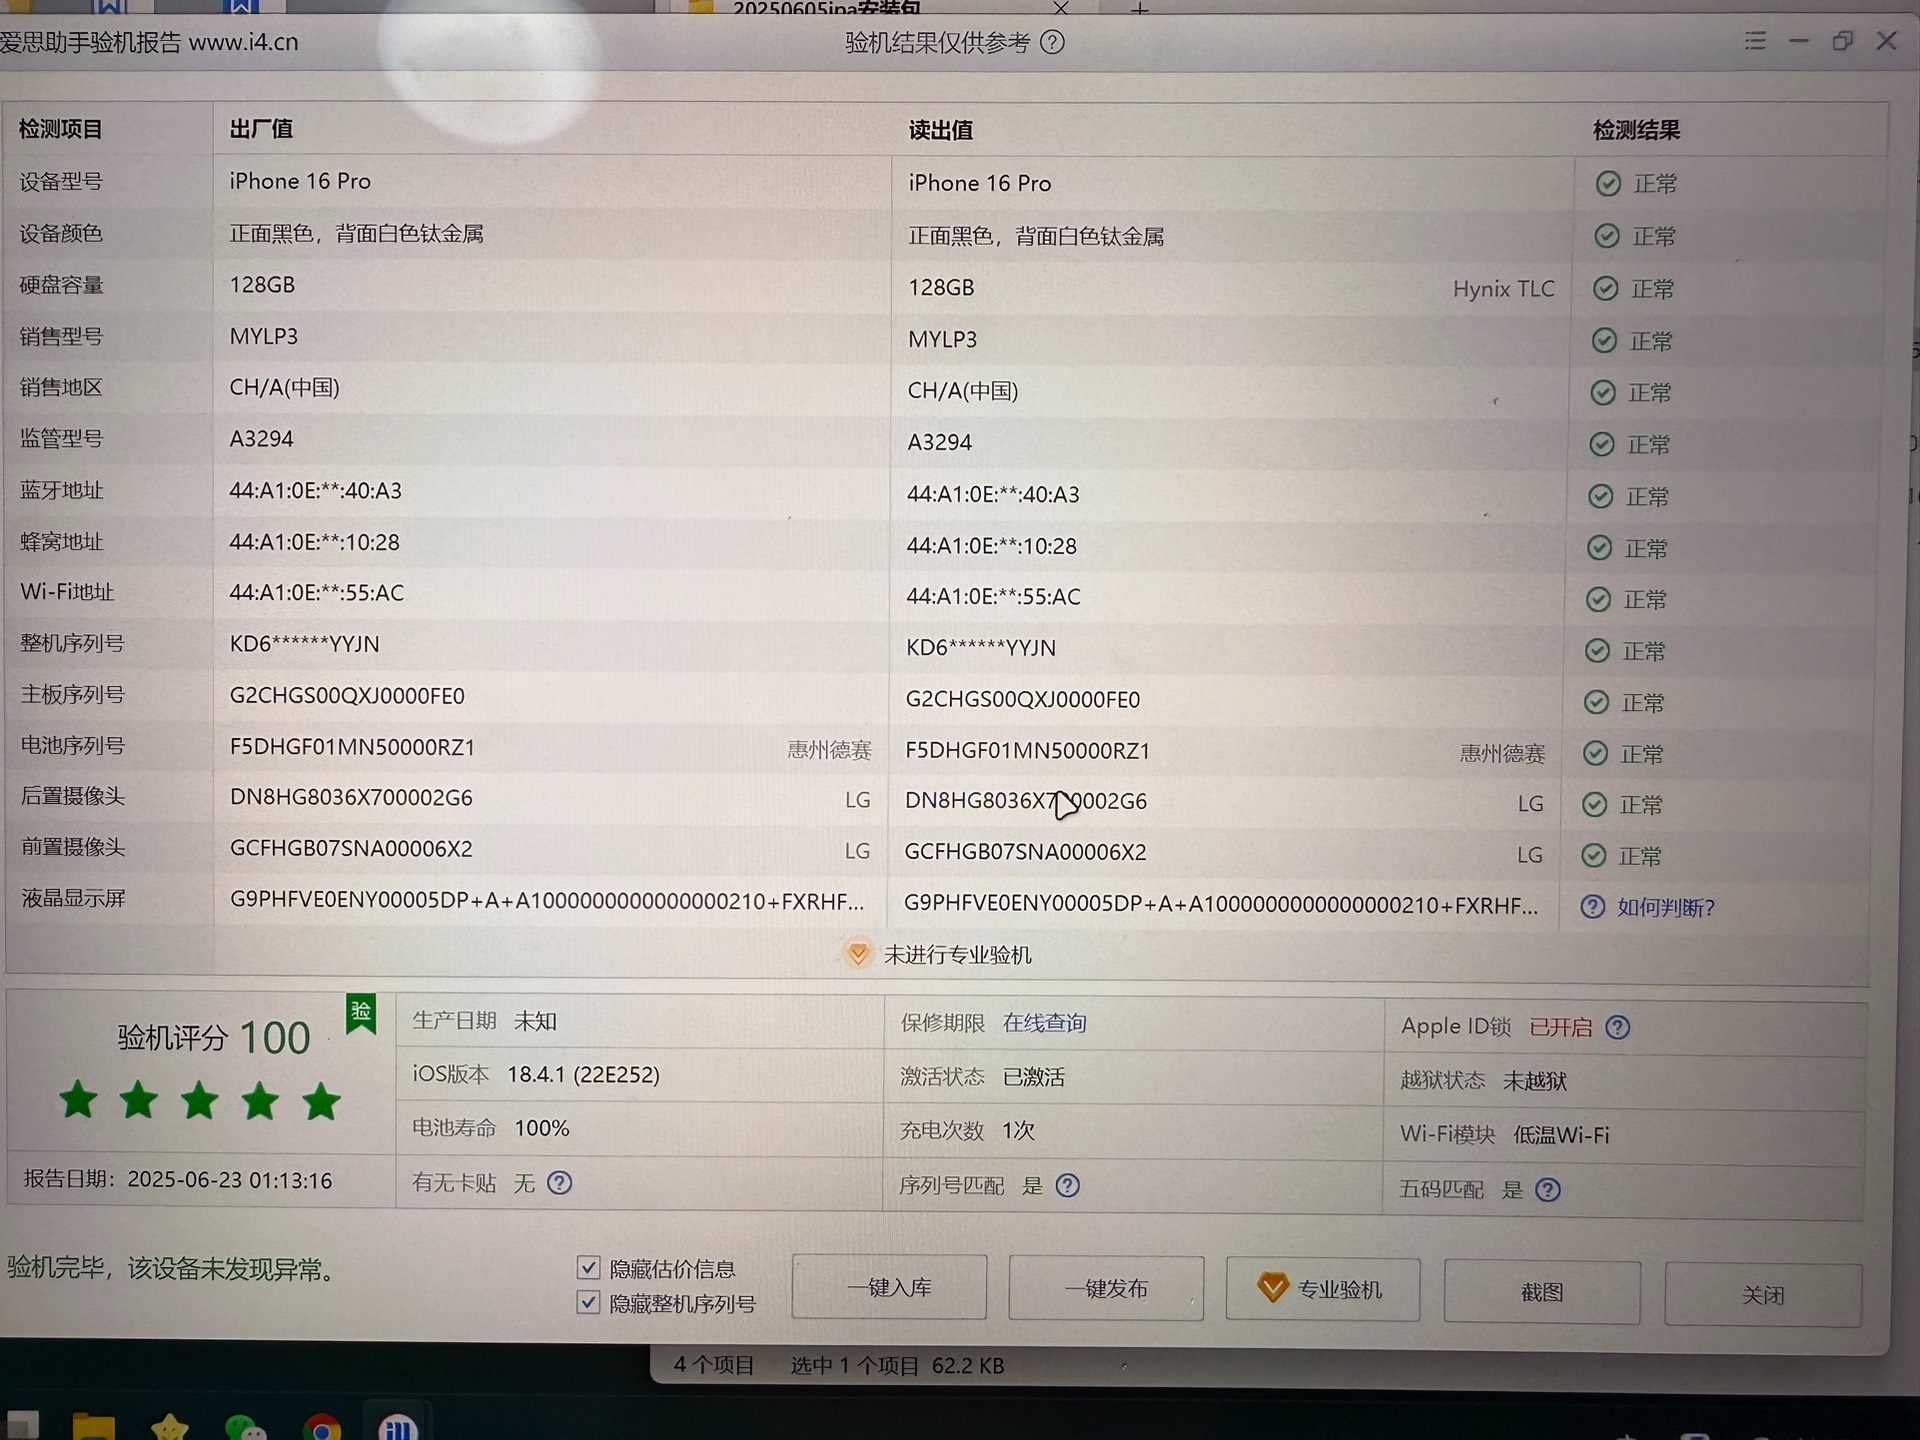Open the 爱思助手 app icon in taskbar

(x=398, y=1428)
